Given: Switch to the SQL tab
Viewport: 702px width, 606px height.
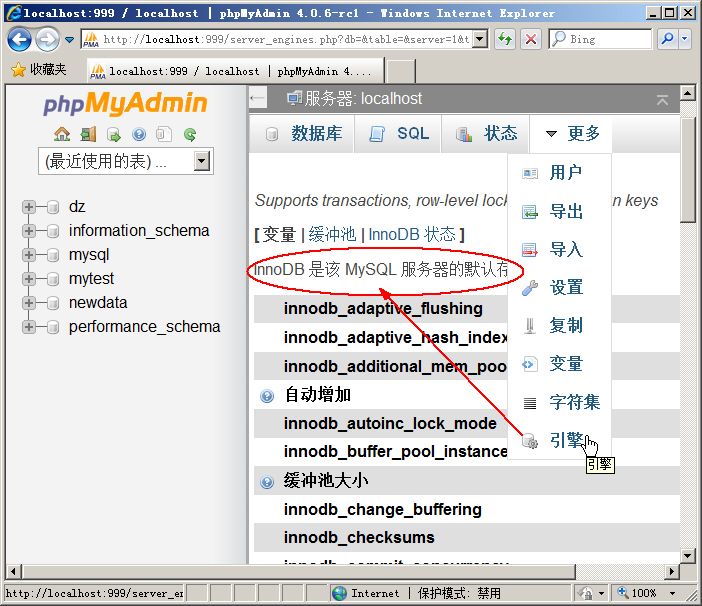Looking at the screenshot, I should 399,134.
